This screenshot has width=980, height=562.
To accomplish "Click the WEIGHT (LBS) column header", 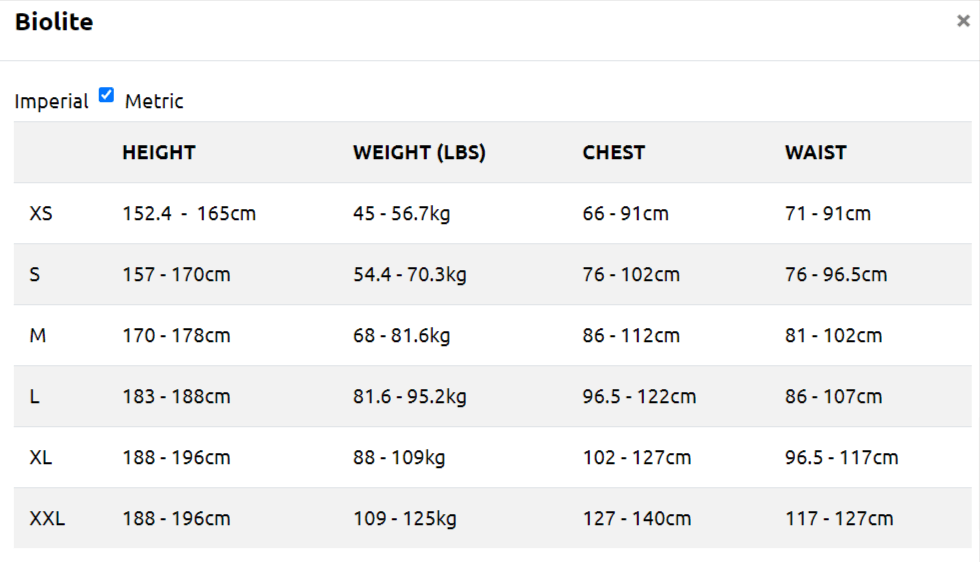I will tap(419, 153).
